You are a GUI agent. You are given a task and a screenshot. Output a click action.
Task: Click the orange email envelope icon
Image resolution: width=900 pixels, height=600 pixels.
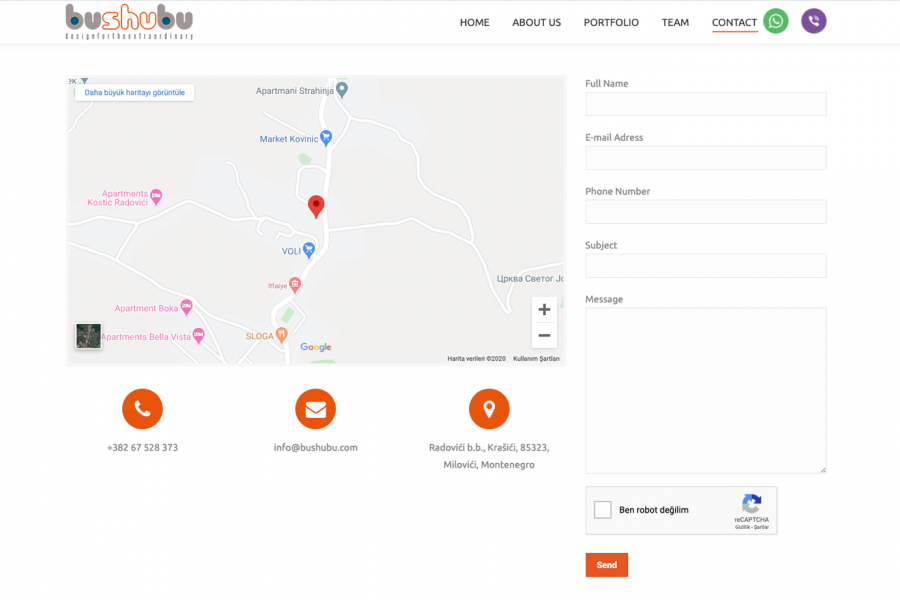tap(315, 409)
